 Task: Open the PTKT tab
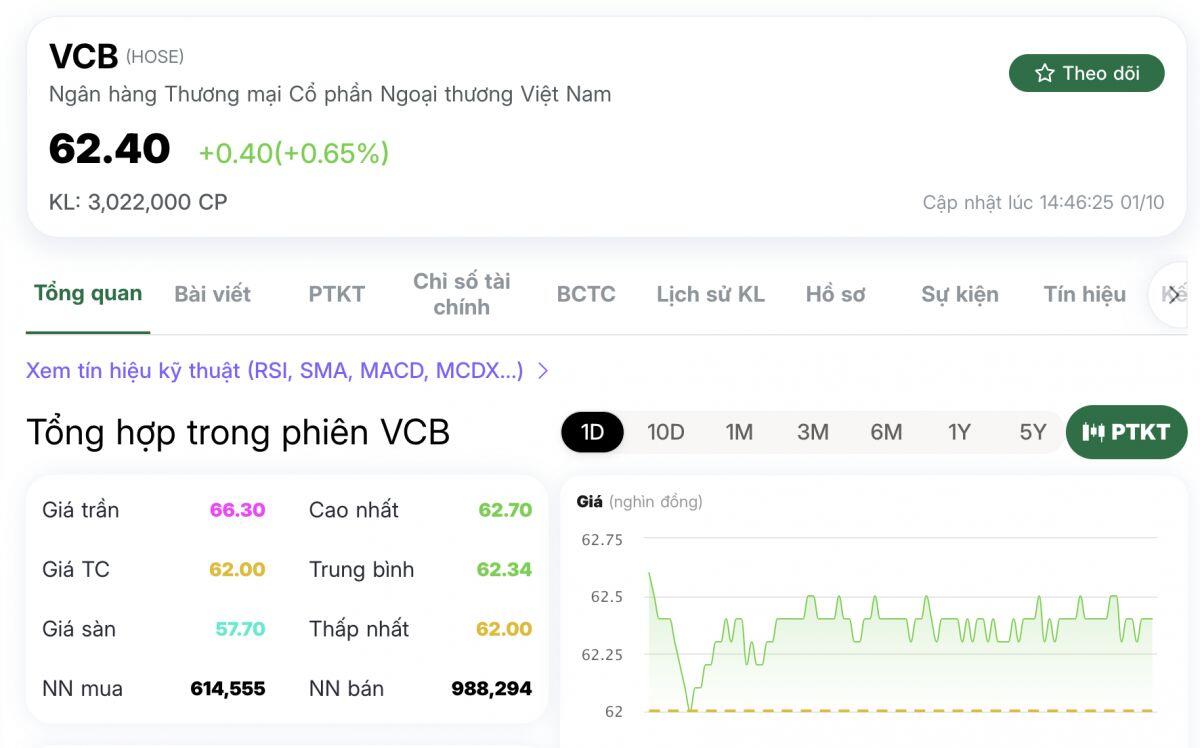click(336, 294)
